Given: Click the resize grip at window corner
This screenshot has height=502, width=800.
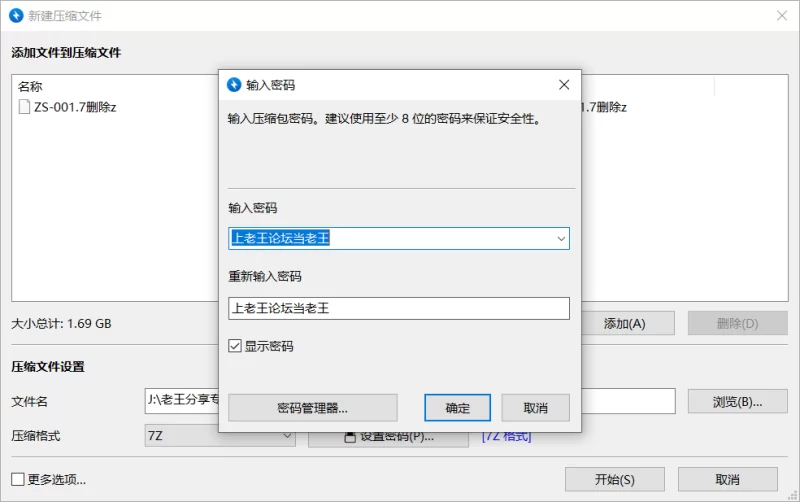Looking at the screenshot, I should point(792,495).
